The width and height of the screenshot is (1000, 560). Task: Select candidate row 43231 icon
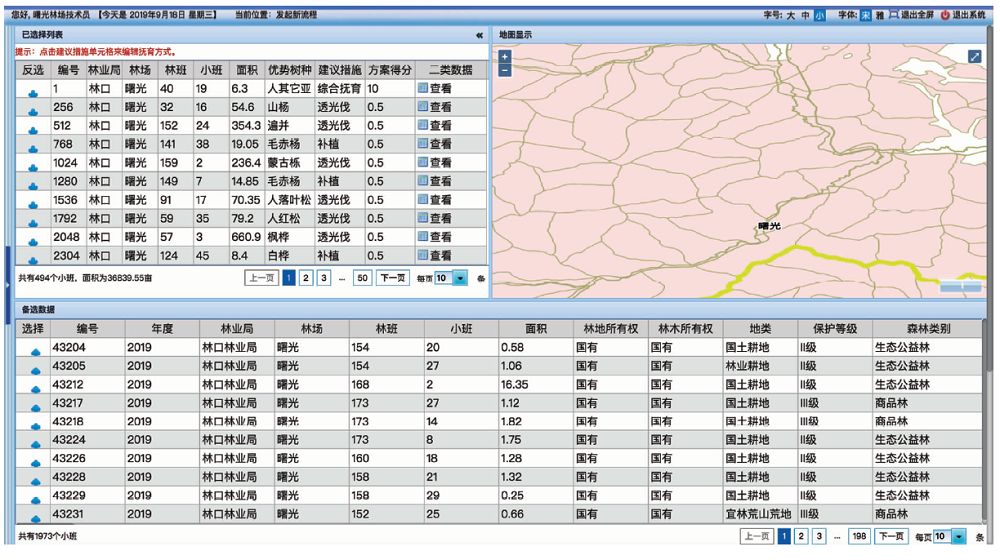click(x=34, y=516)
